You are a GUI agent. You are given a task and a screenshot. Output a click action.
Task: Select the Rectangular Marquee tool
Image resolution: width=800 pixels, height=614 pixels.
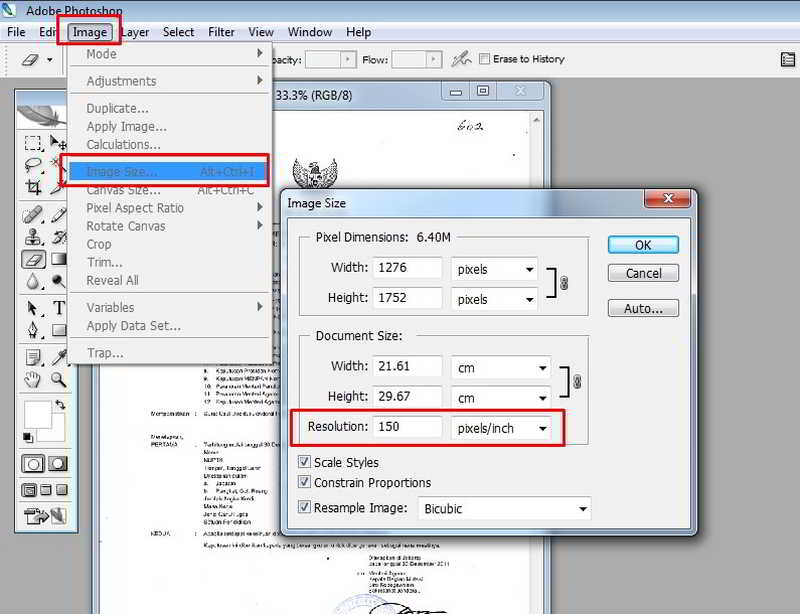point(33,142)
